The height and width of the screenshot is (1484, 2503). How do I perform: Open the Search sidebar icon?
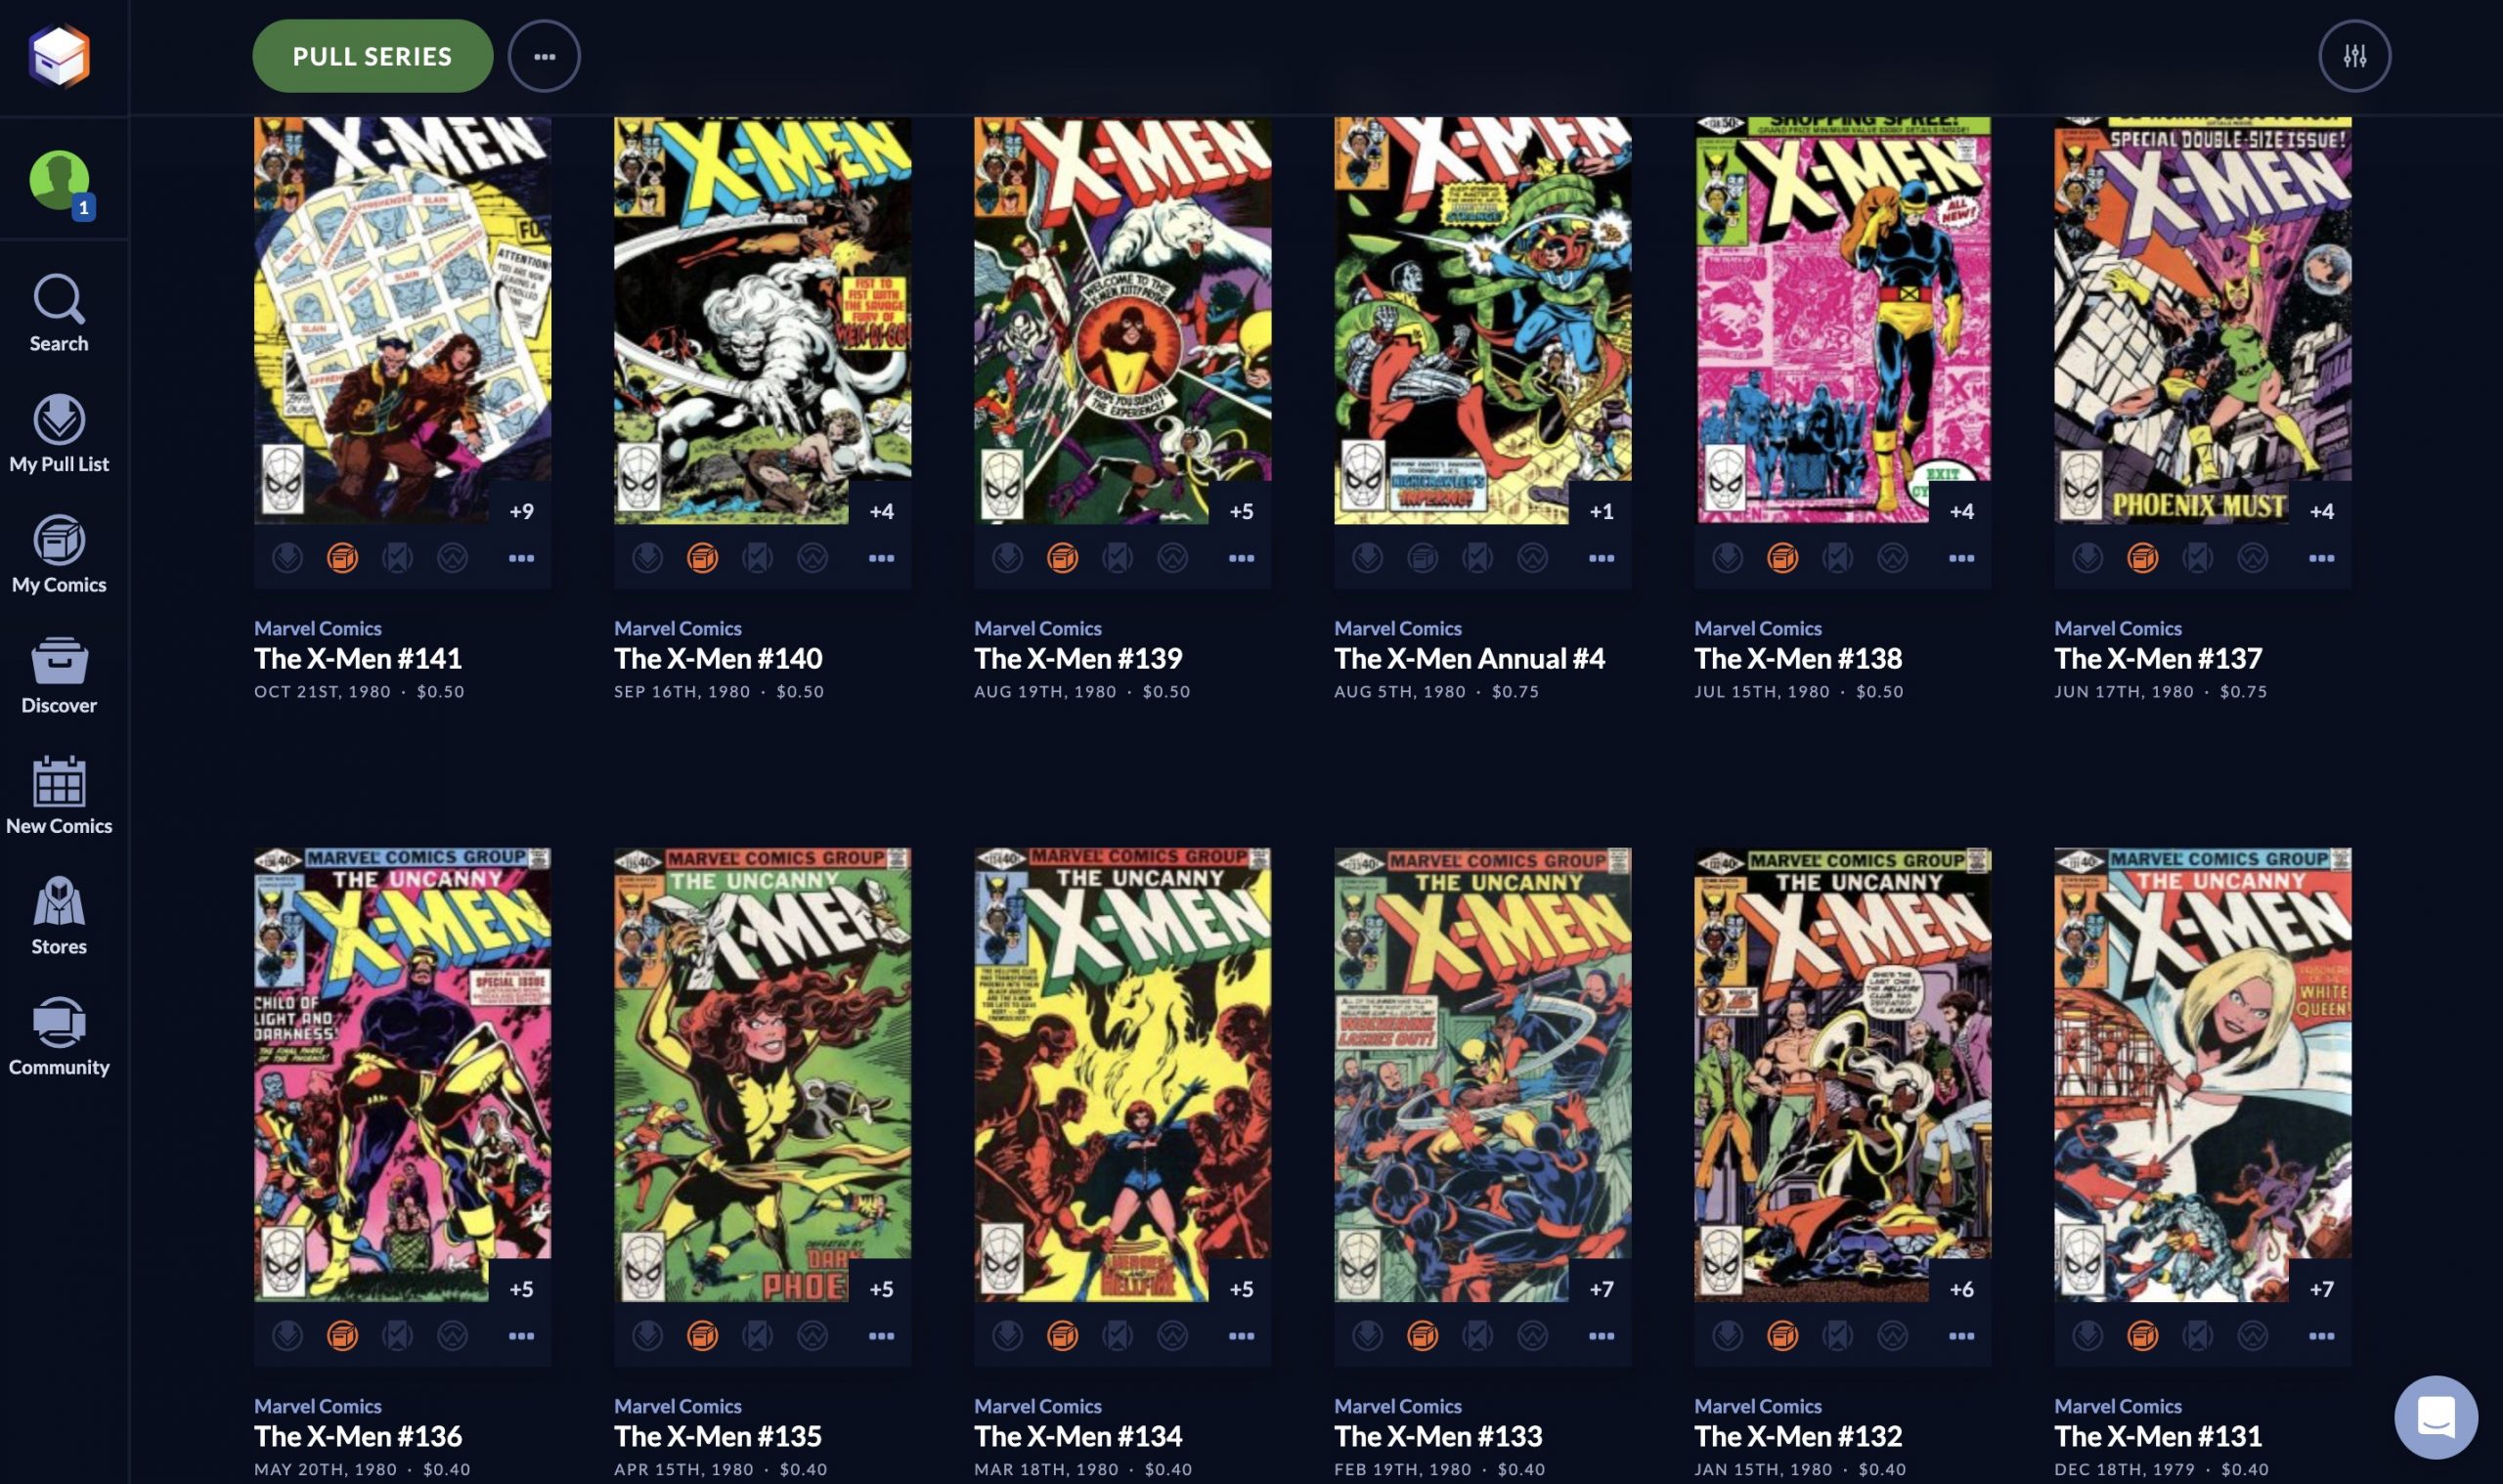pyautogui.click(x=59, y=313)
